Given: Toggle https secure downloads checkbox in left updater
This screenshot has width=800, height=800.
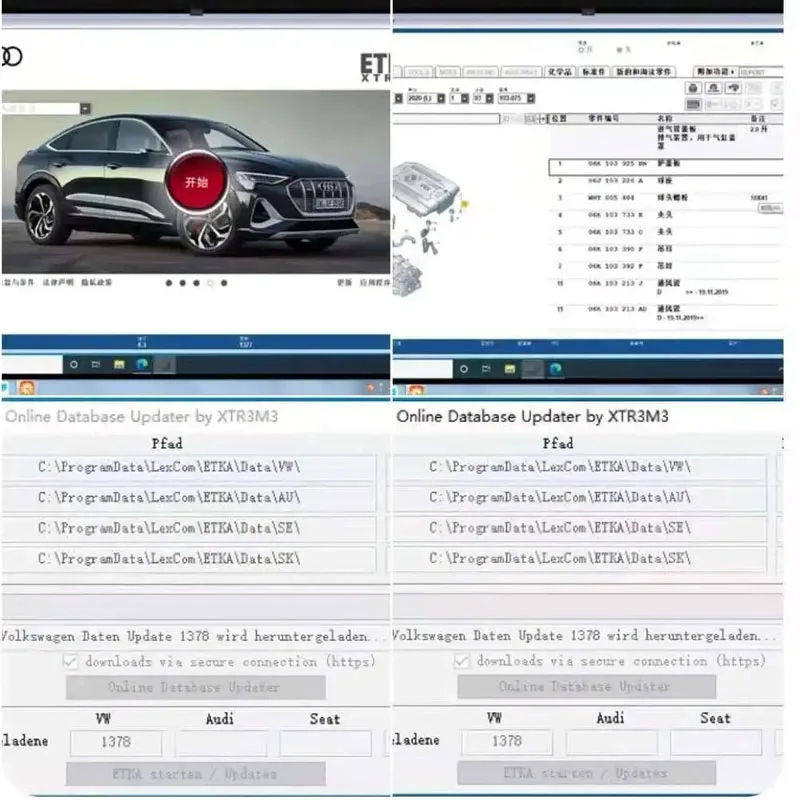Looking at the screenshot, I should click(x=71, y=662).
